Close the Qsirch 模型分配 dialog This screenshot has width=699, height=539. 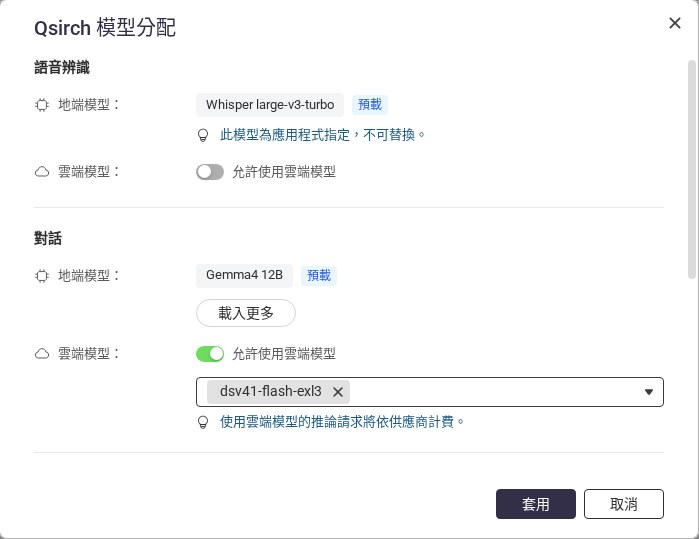pyautogui.click(x=674, y=23)
